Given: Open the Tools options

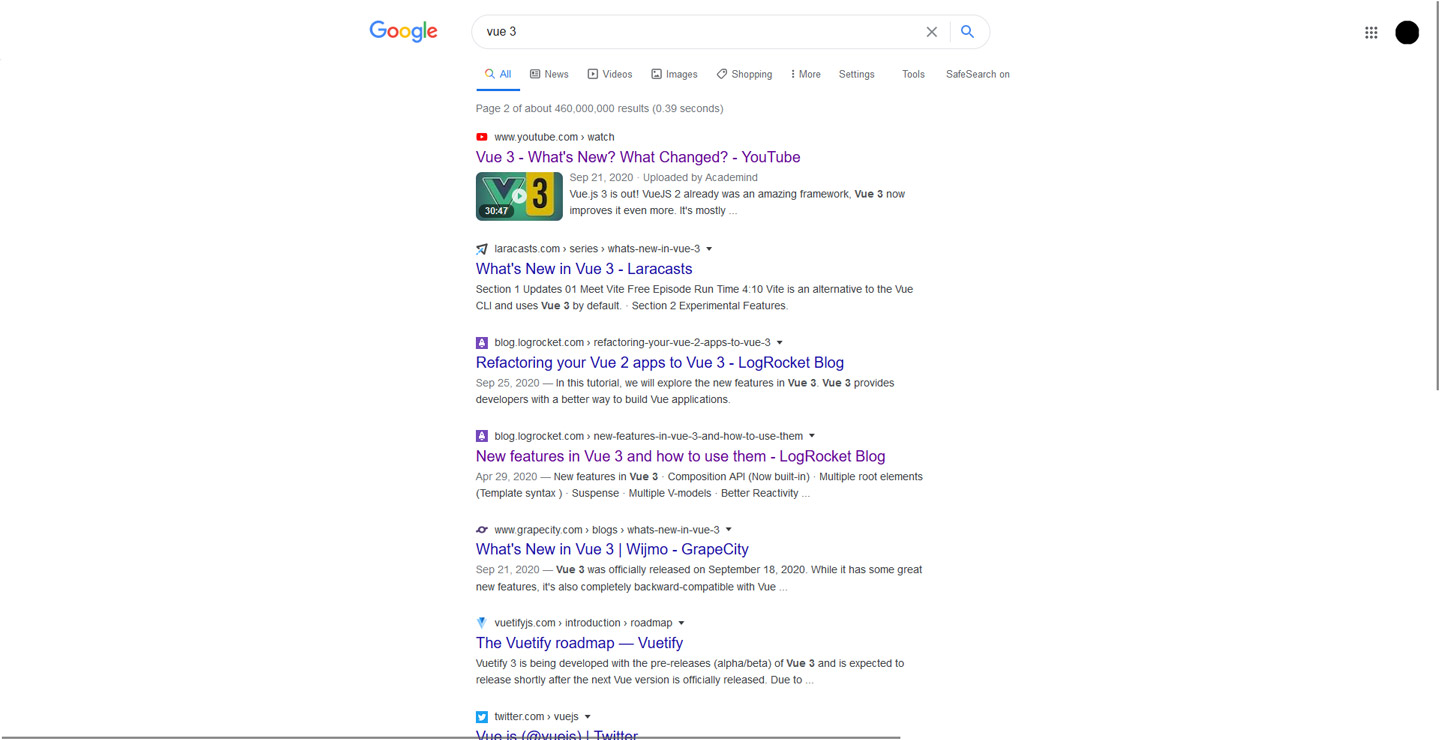Looking at the screenshot, I should click(913, 74).
